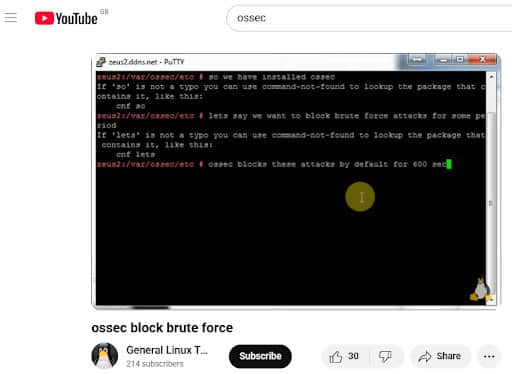Click the PuTTY icon in video title bar
Screen dimensions: 512x374
[101, 62]
